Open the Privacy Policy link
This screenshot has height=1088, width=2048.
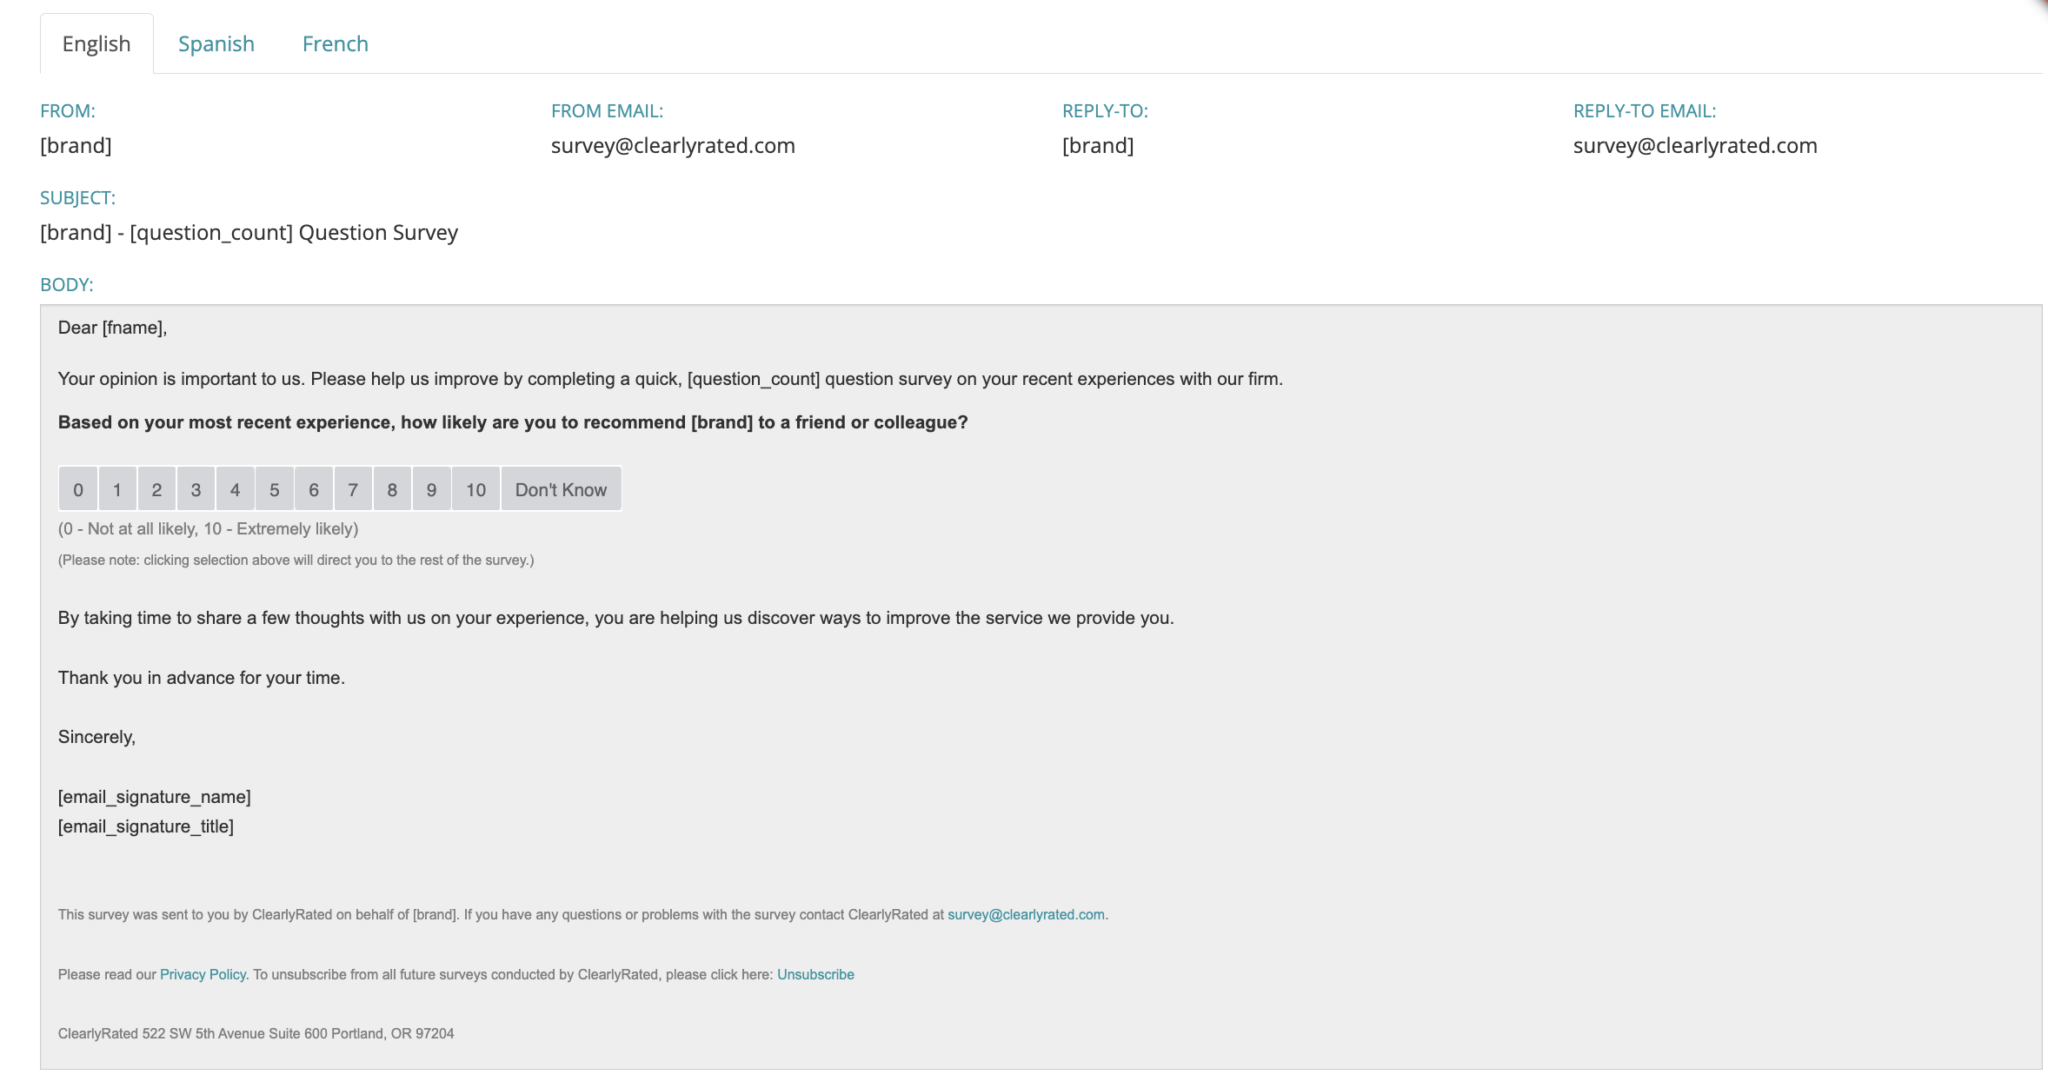tap(203, 975)
